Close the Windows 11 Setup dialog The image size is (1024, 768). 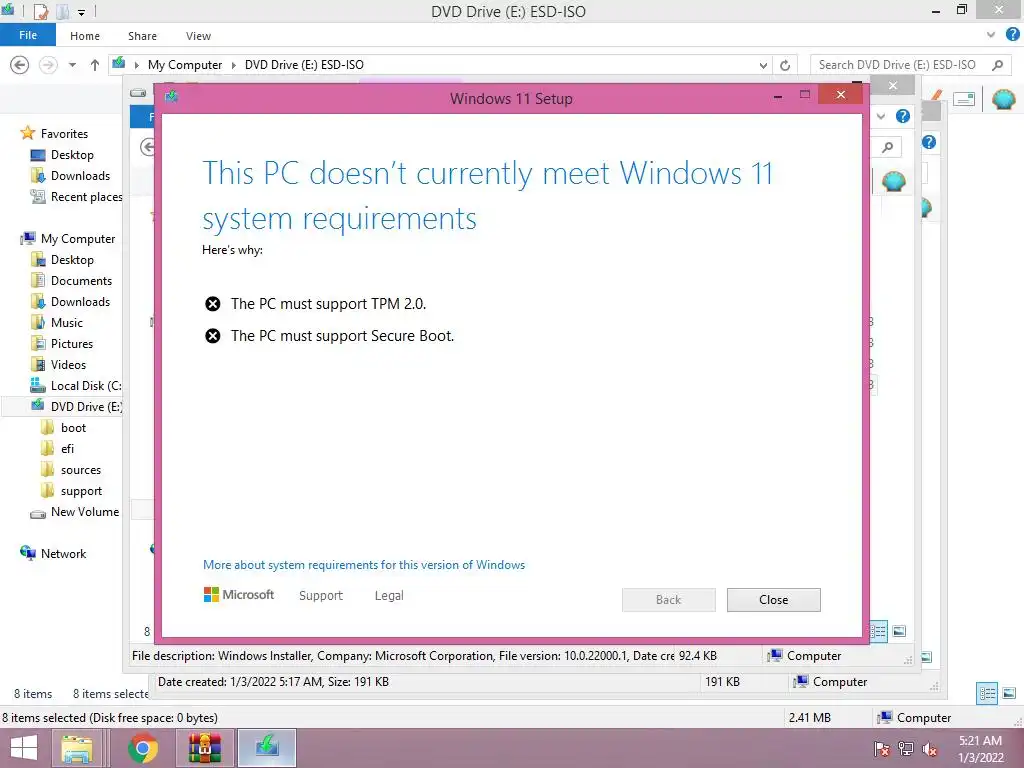(773, 600)
